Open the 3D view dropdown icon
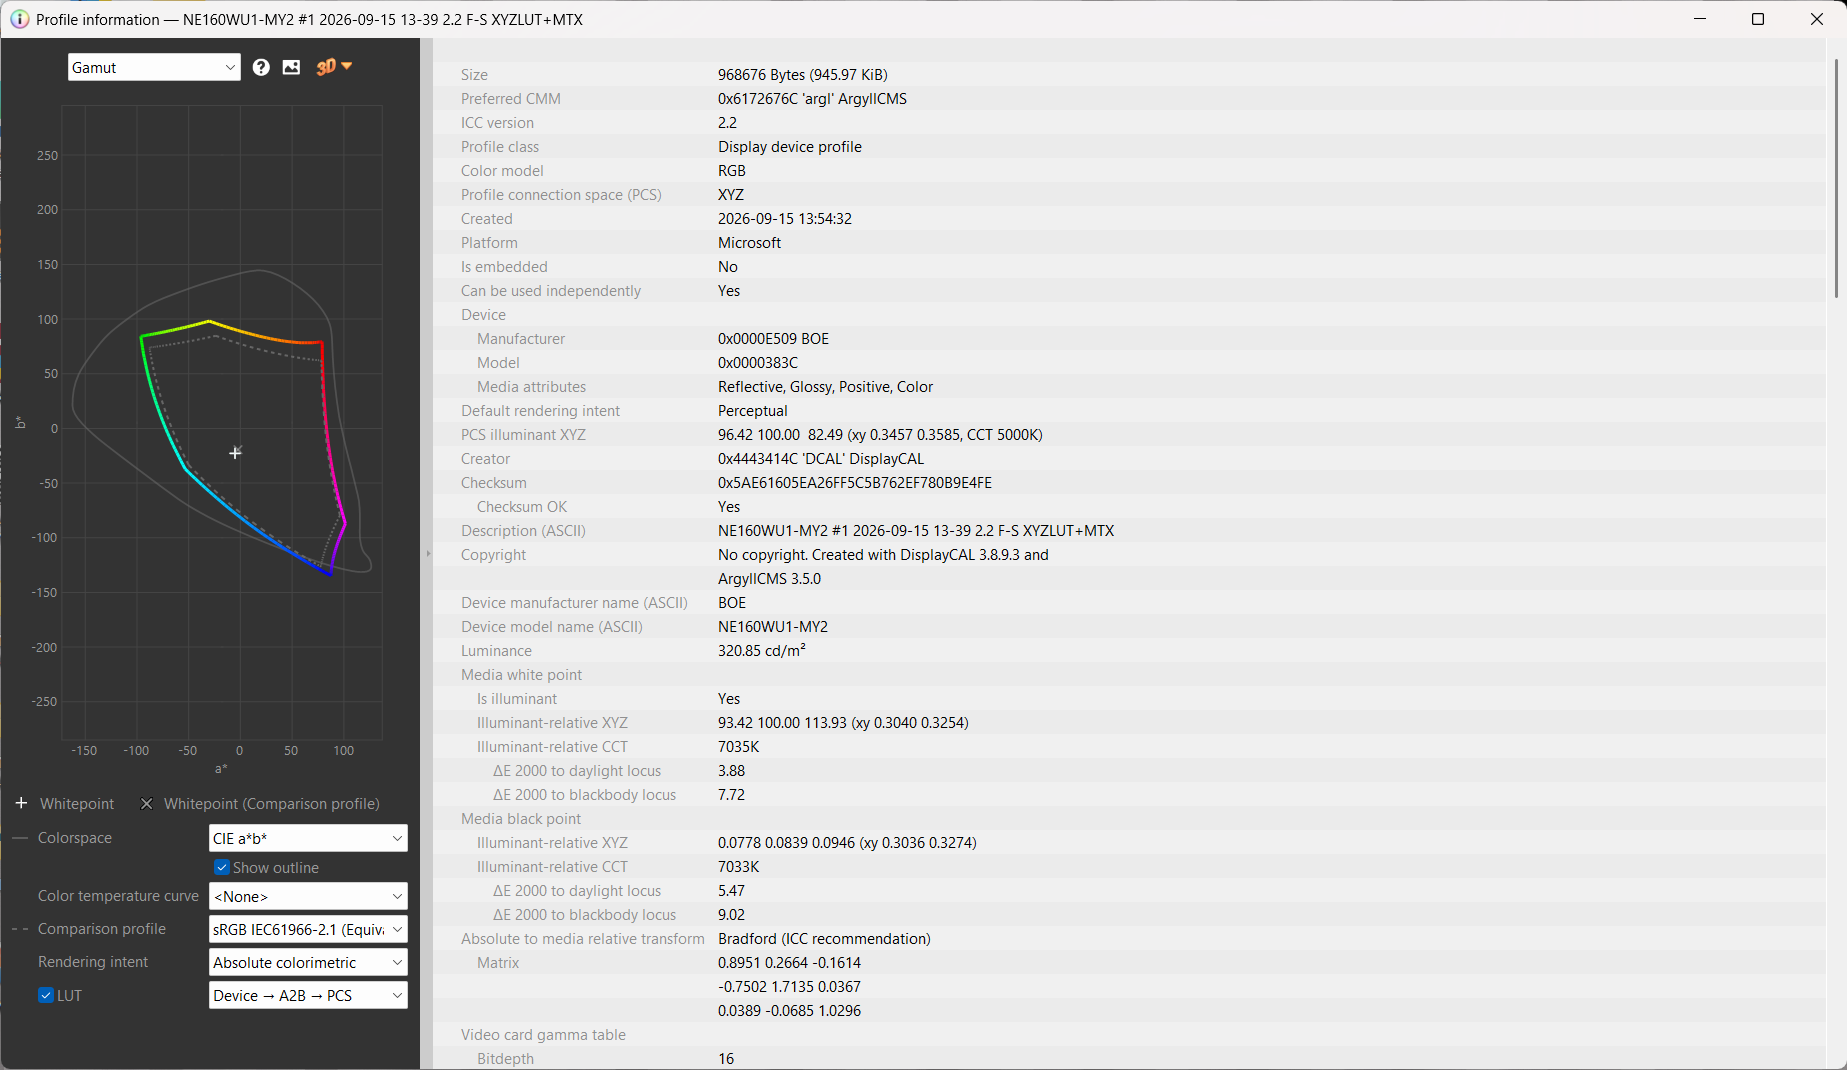 click(334, 67)
